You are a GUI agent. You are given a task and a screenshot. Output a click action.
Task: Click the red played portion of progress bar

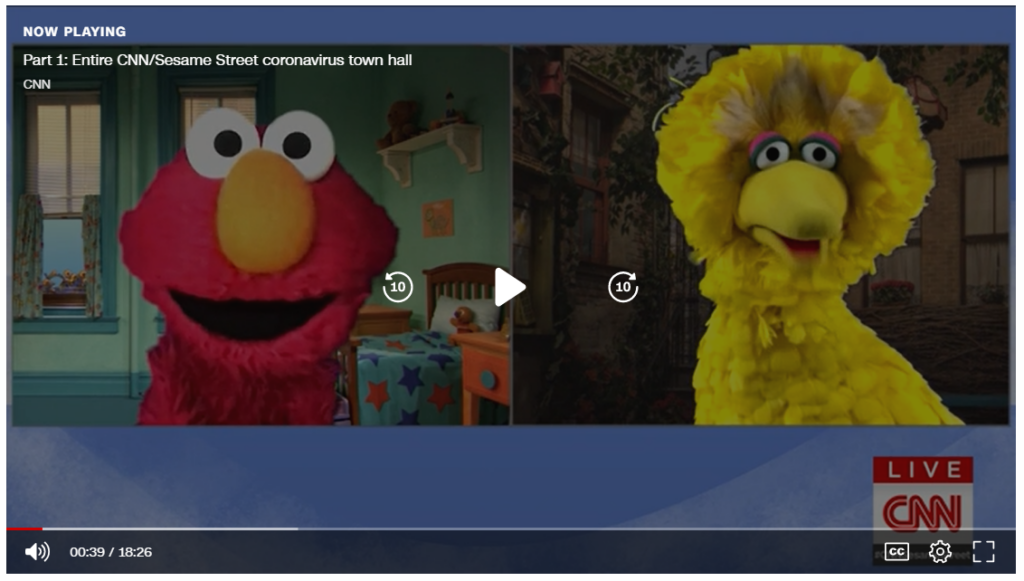click(24, 529)
